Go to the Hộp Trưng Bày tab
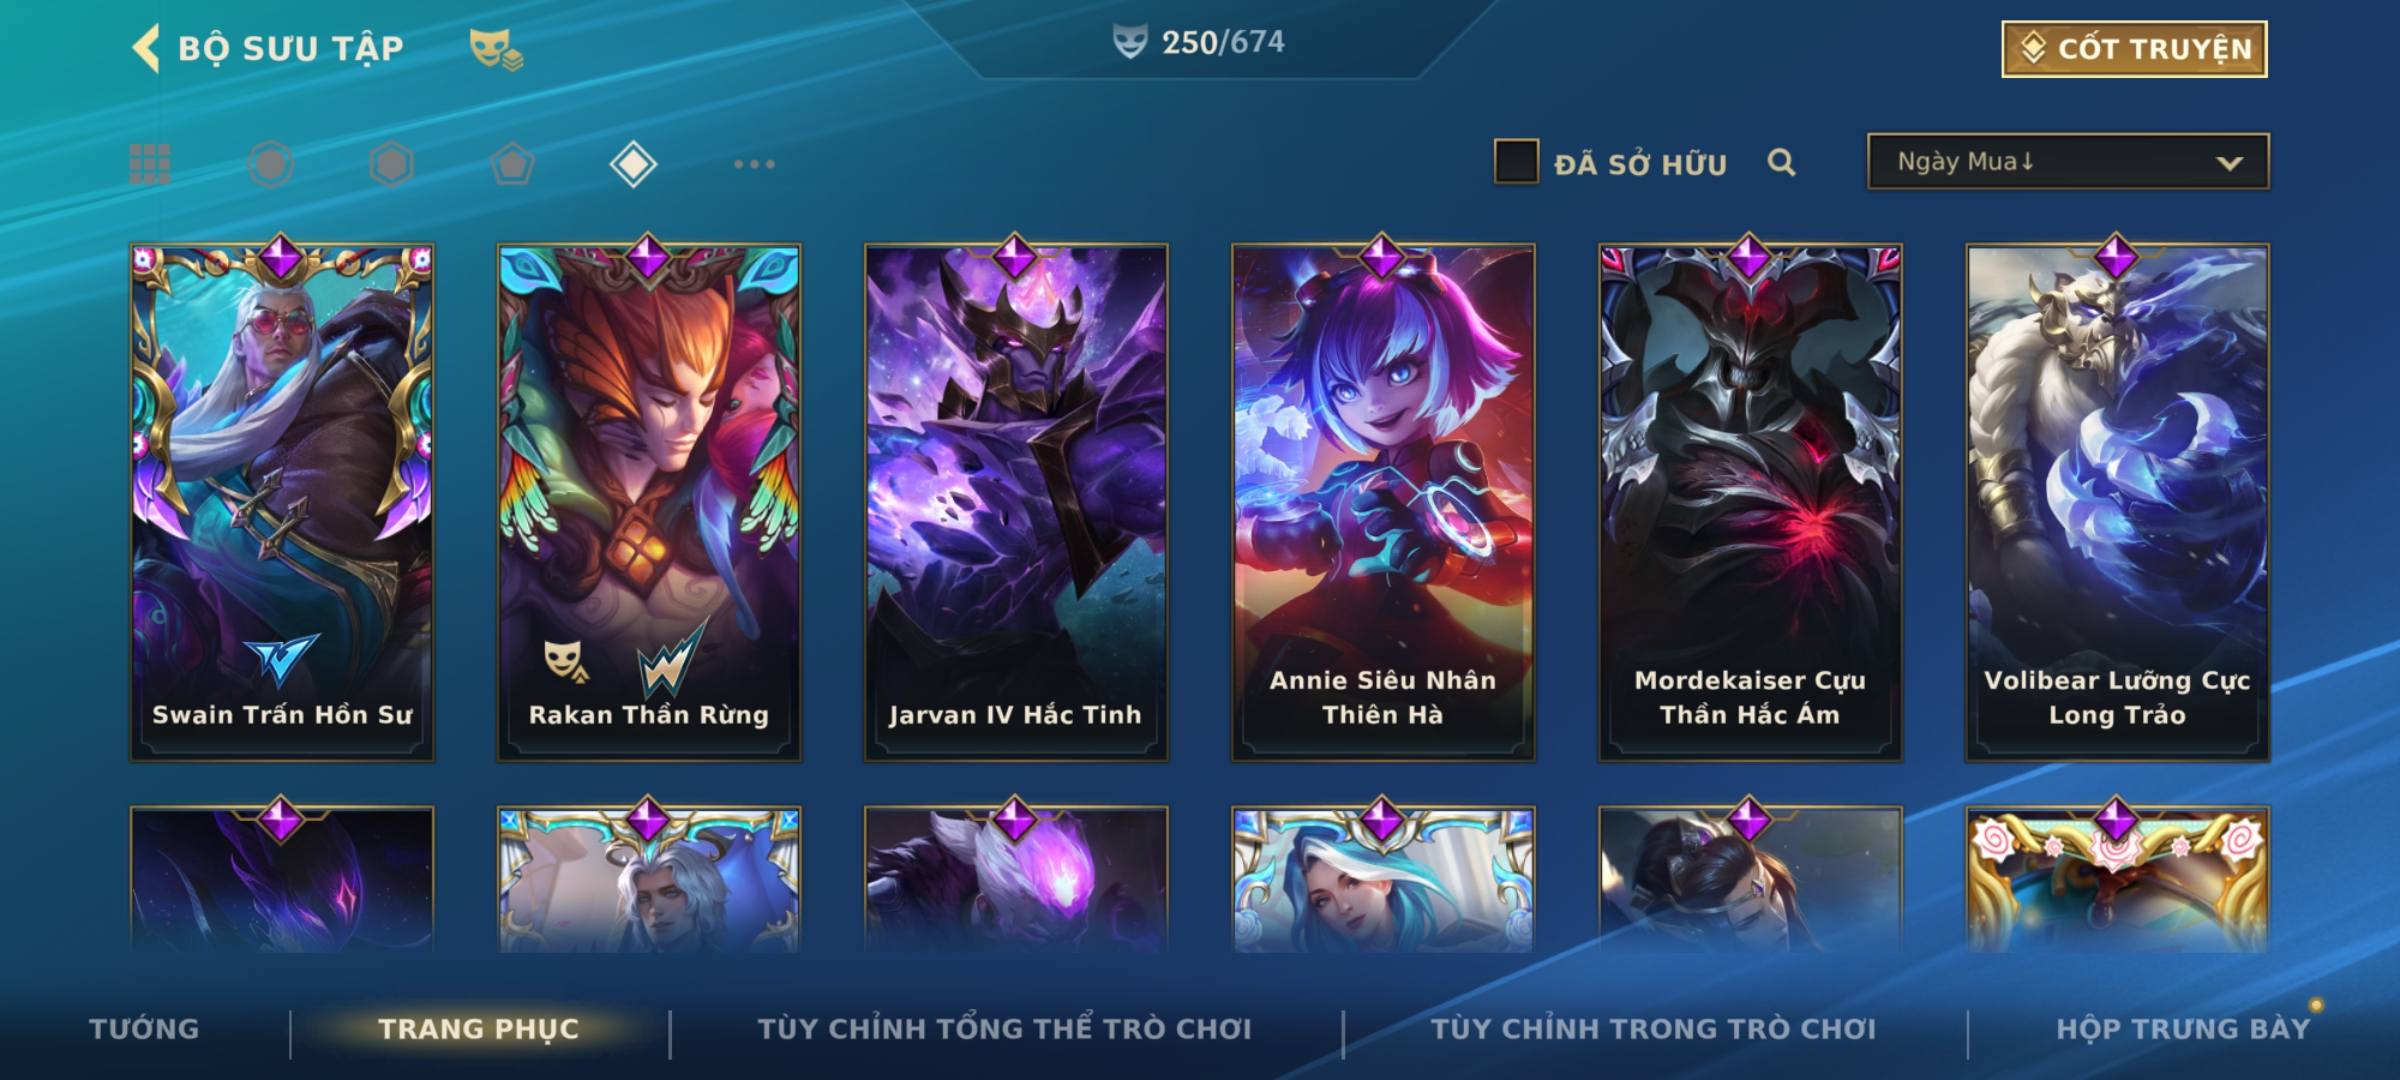 [x=2183, y=1028]
